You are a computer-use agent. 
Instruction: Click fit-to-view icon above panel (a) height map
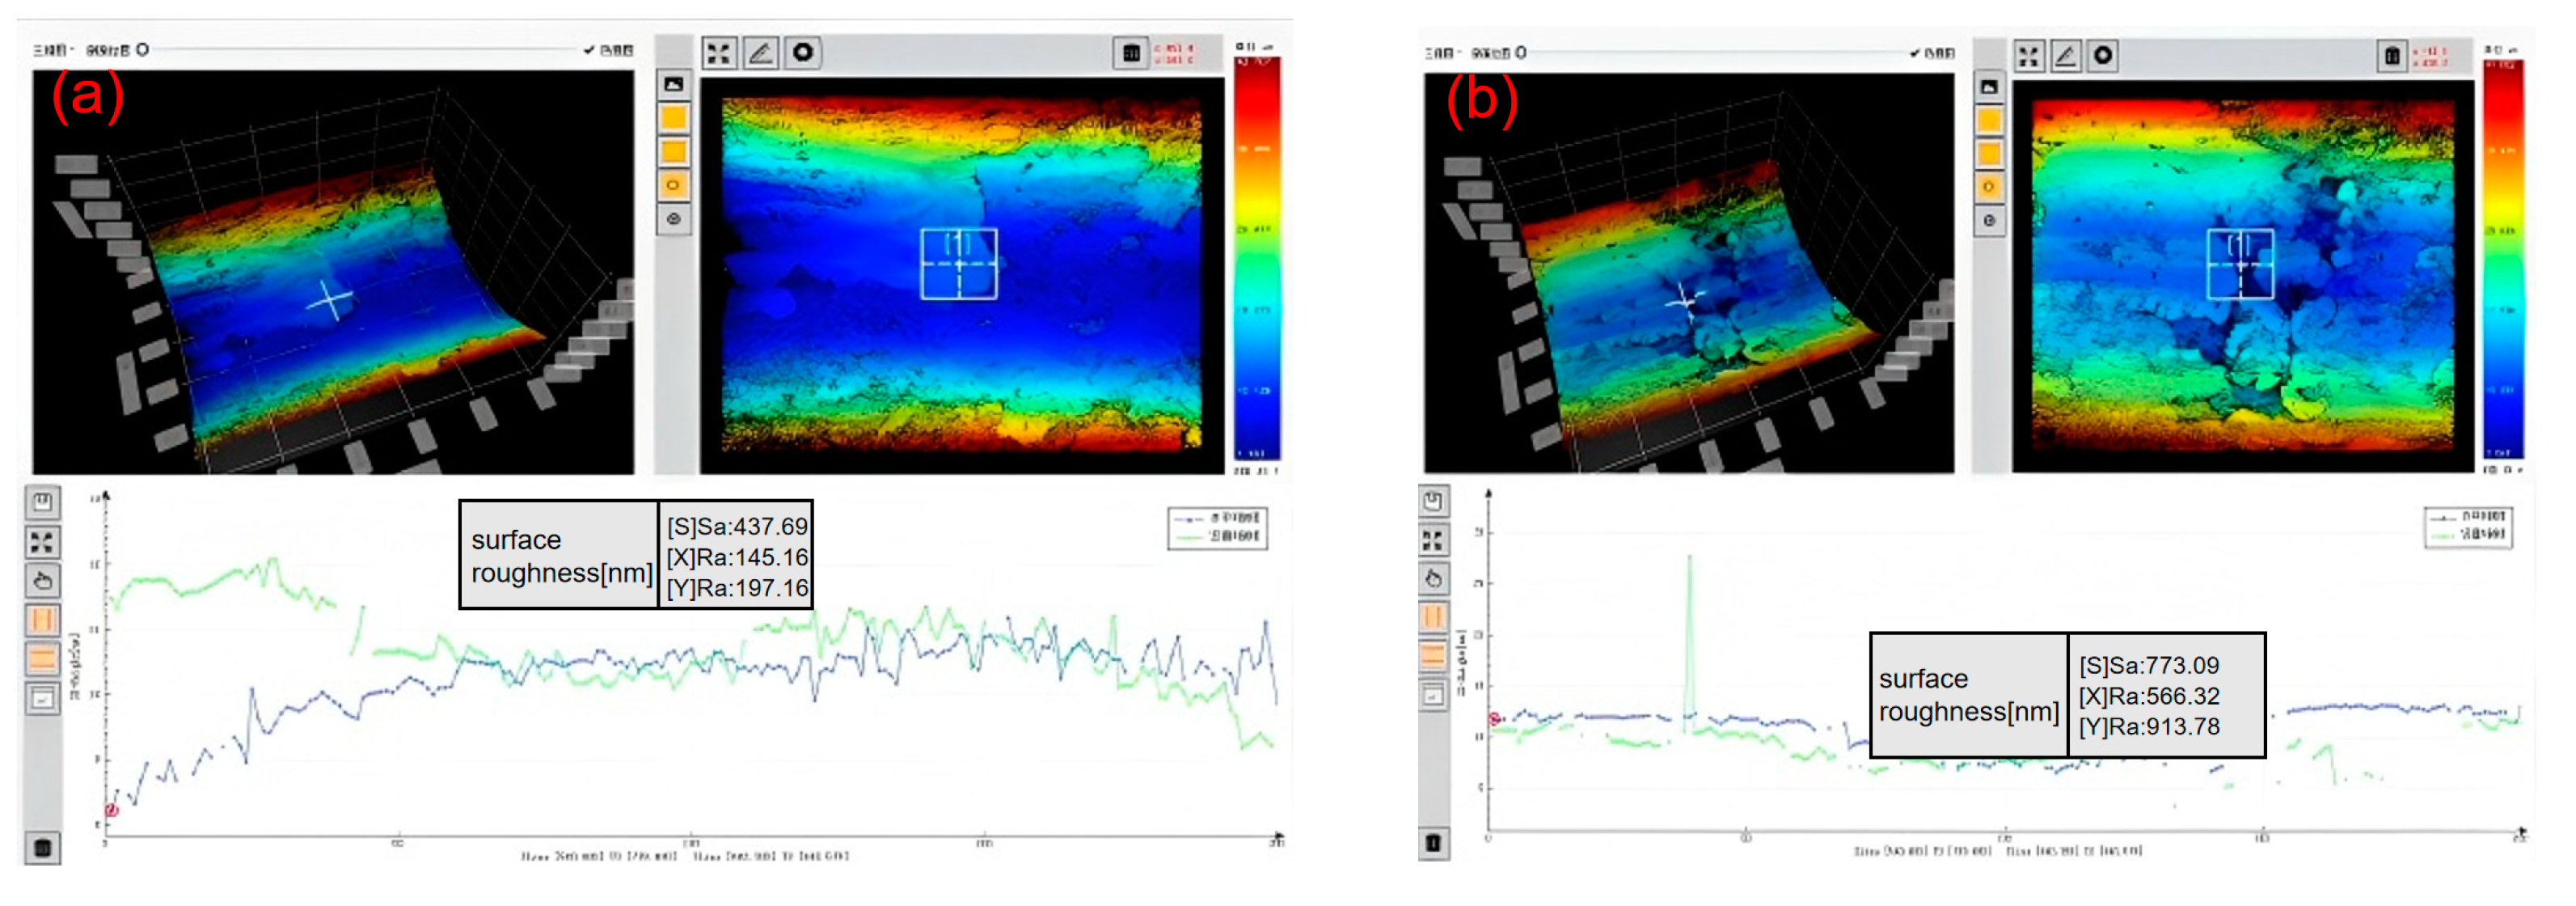click(718, 53)
